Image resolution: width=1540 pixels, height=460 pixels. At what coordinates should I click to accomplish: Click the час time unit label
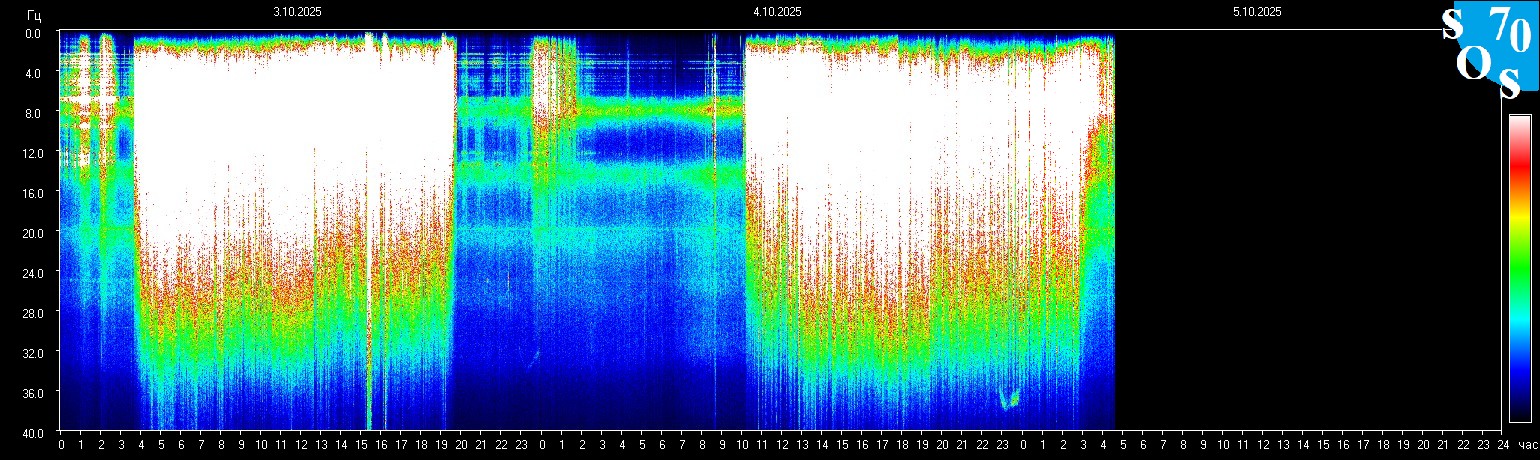tap(1527, 444)
